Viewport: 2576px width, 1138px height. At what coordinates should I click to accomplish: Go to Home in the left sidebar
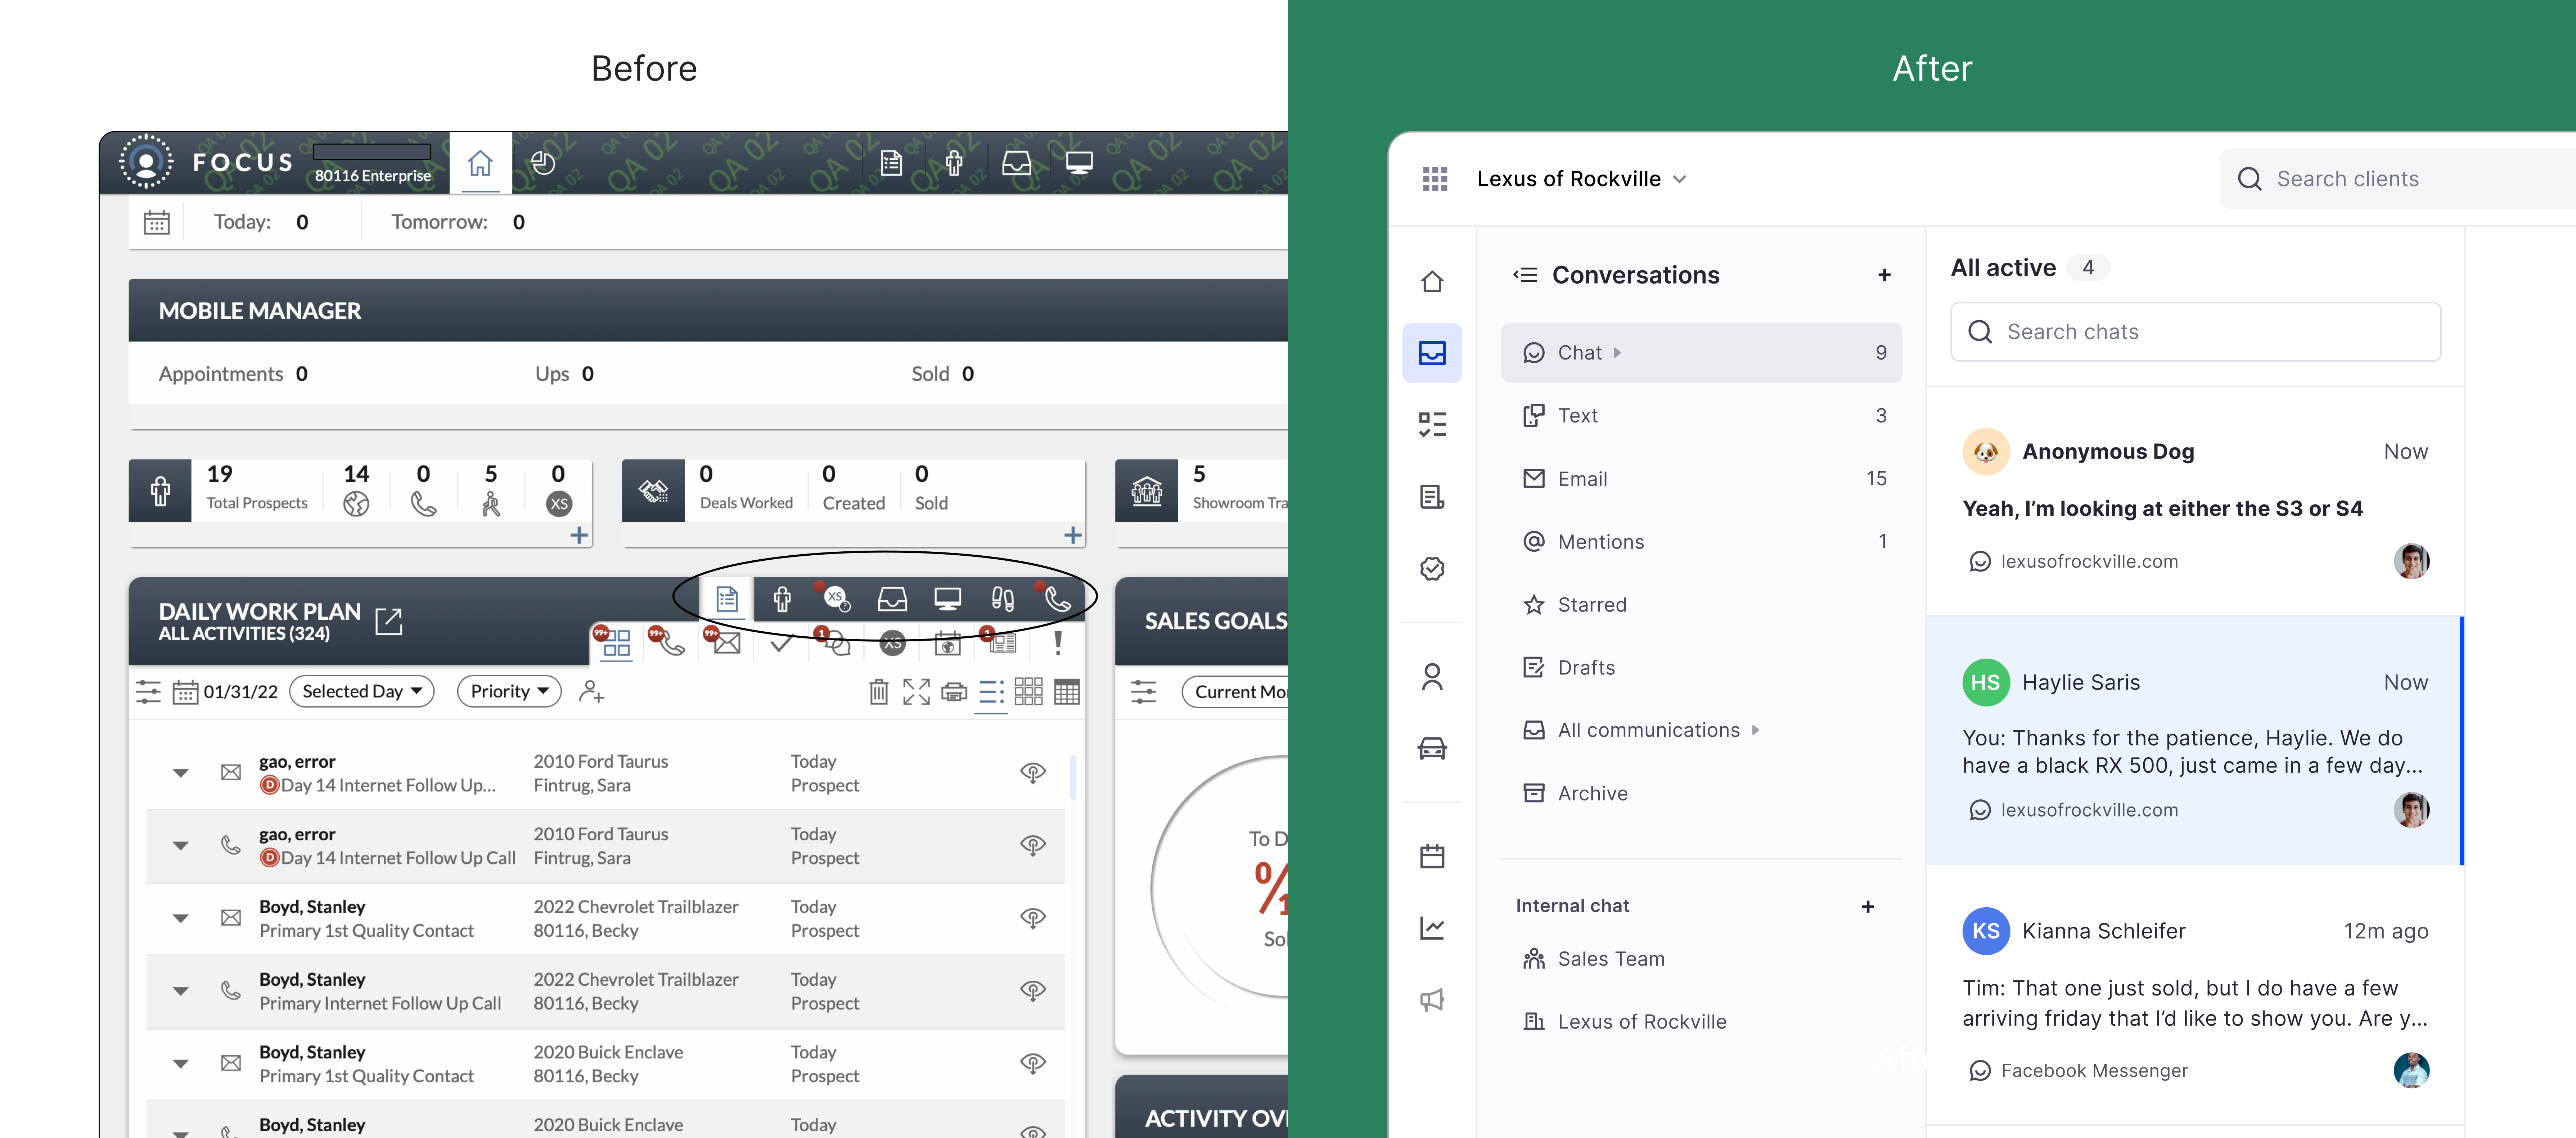click(x=1432, y=281)
